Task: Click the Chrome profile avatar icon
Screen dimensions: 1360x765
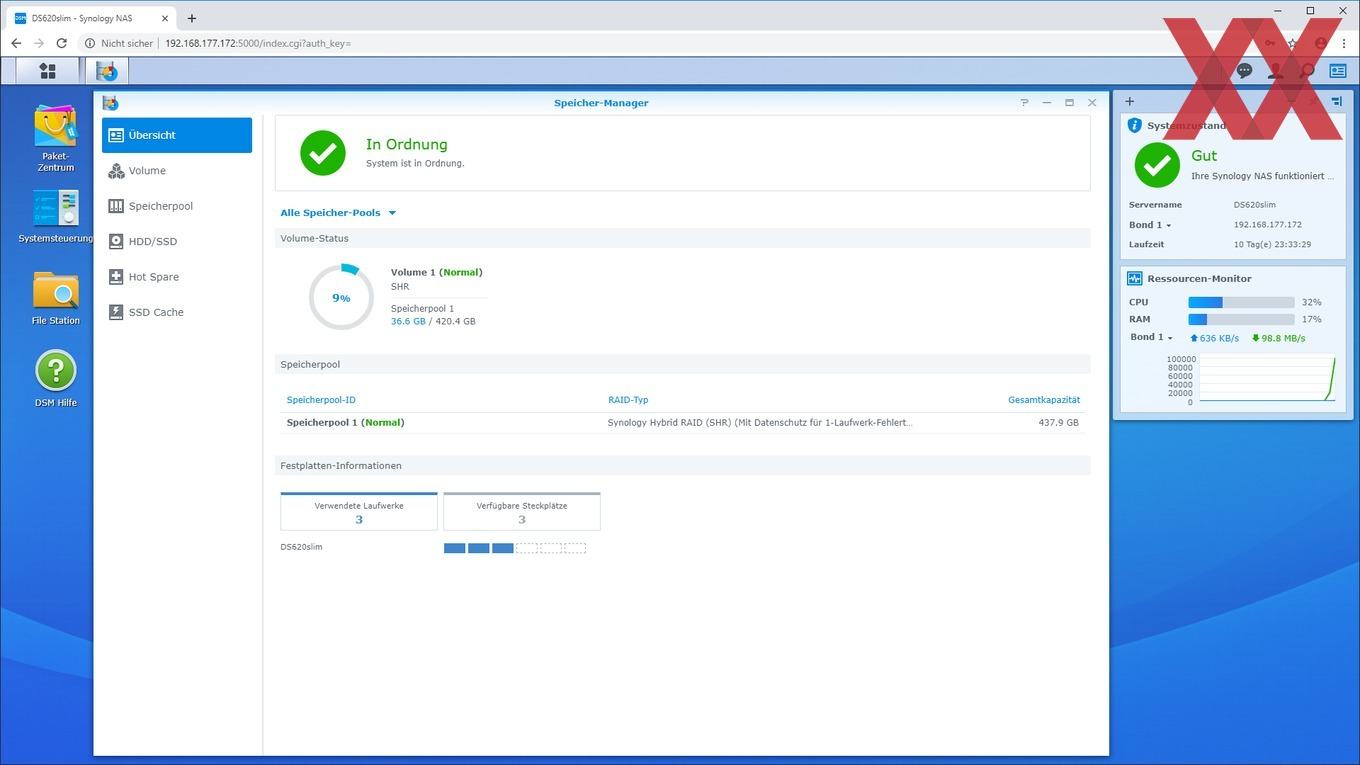Action: tap(1320, 43)
